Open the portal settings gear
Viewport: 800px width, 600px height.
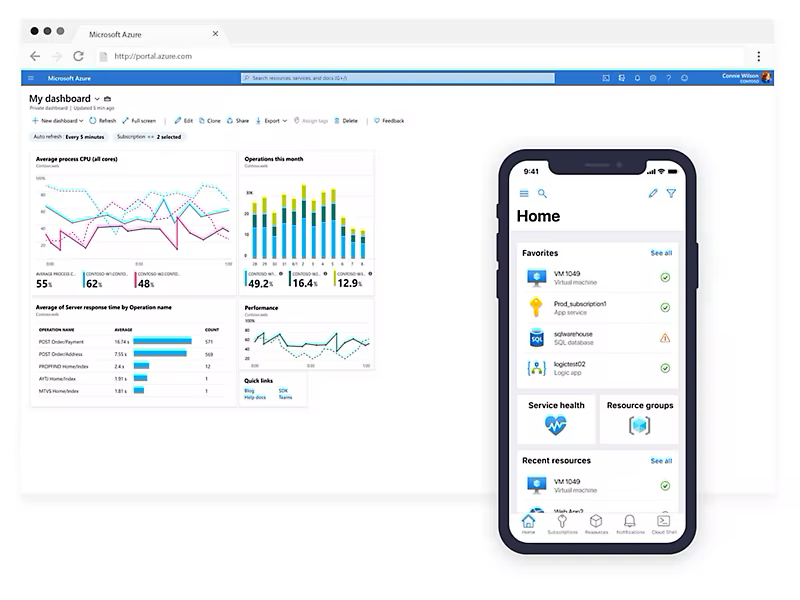click(x=653, y=78)
